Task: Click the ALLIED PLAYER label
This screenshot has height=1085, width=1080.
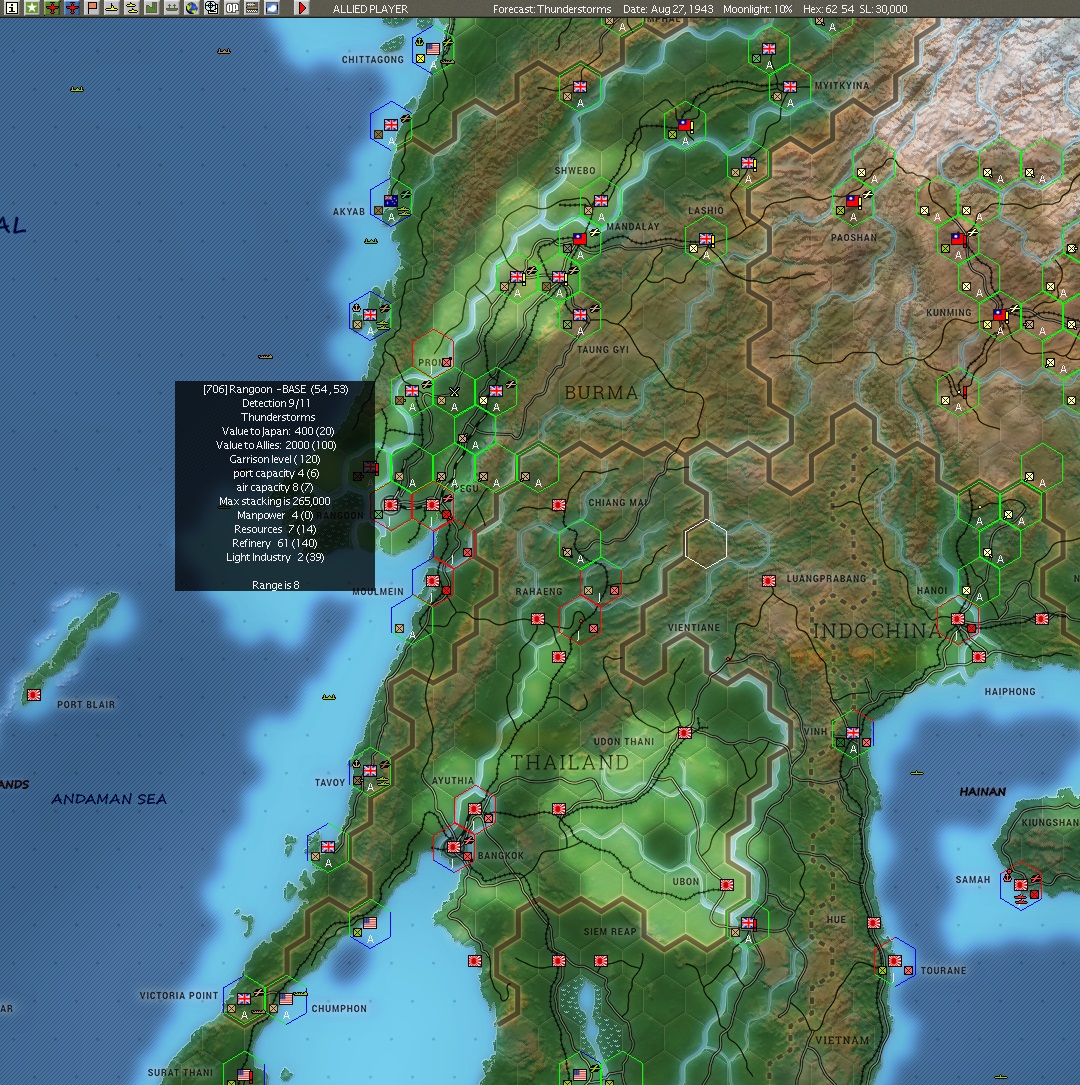Action: [370, 9]
